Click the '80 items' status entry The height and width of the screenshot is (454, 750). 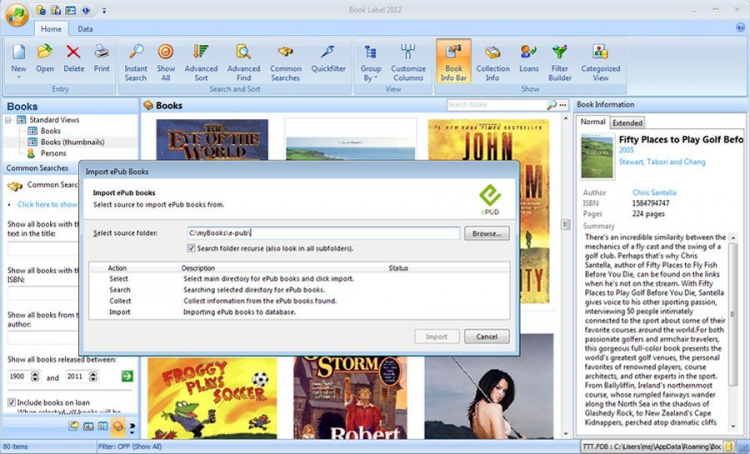point(15,447)
